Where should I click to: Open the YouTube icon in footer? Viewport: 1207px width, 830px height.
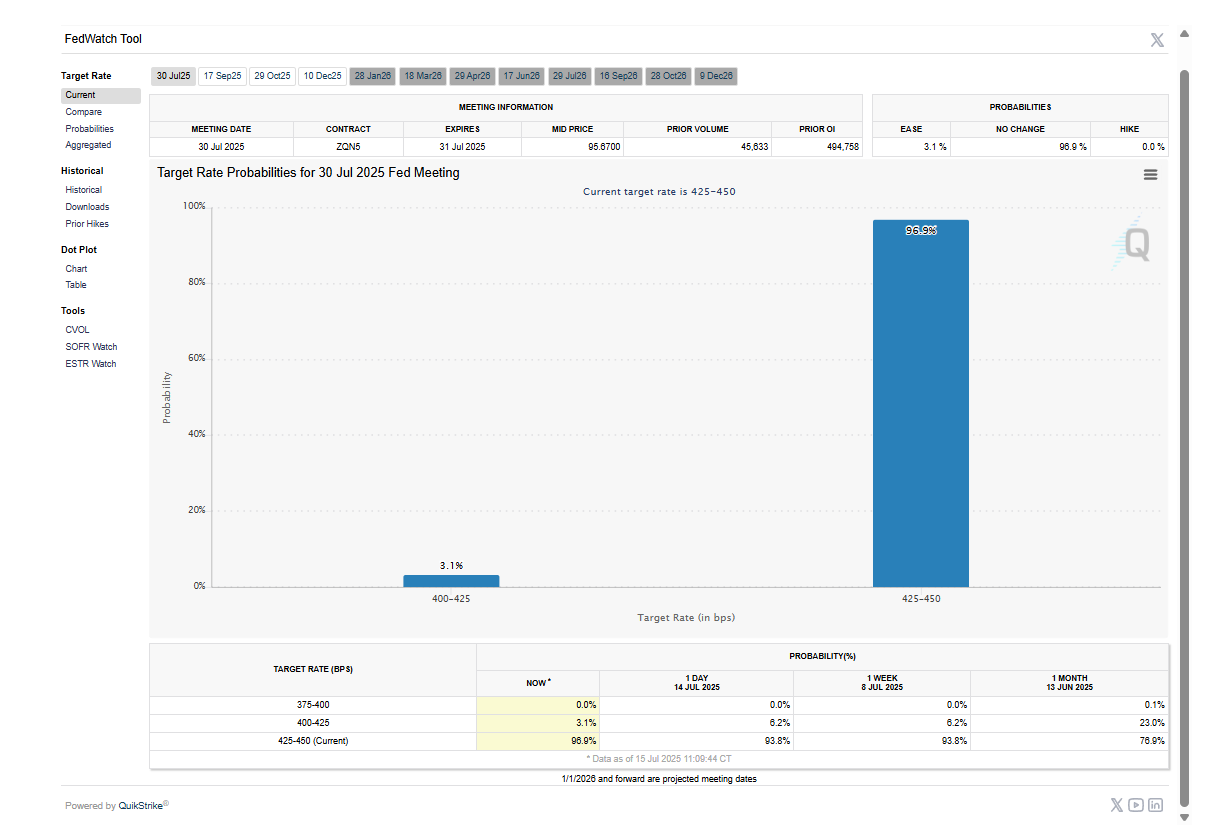coord(1136,805)
